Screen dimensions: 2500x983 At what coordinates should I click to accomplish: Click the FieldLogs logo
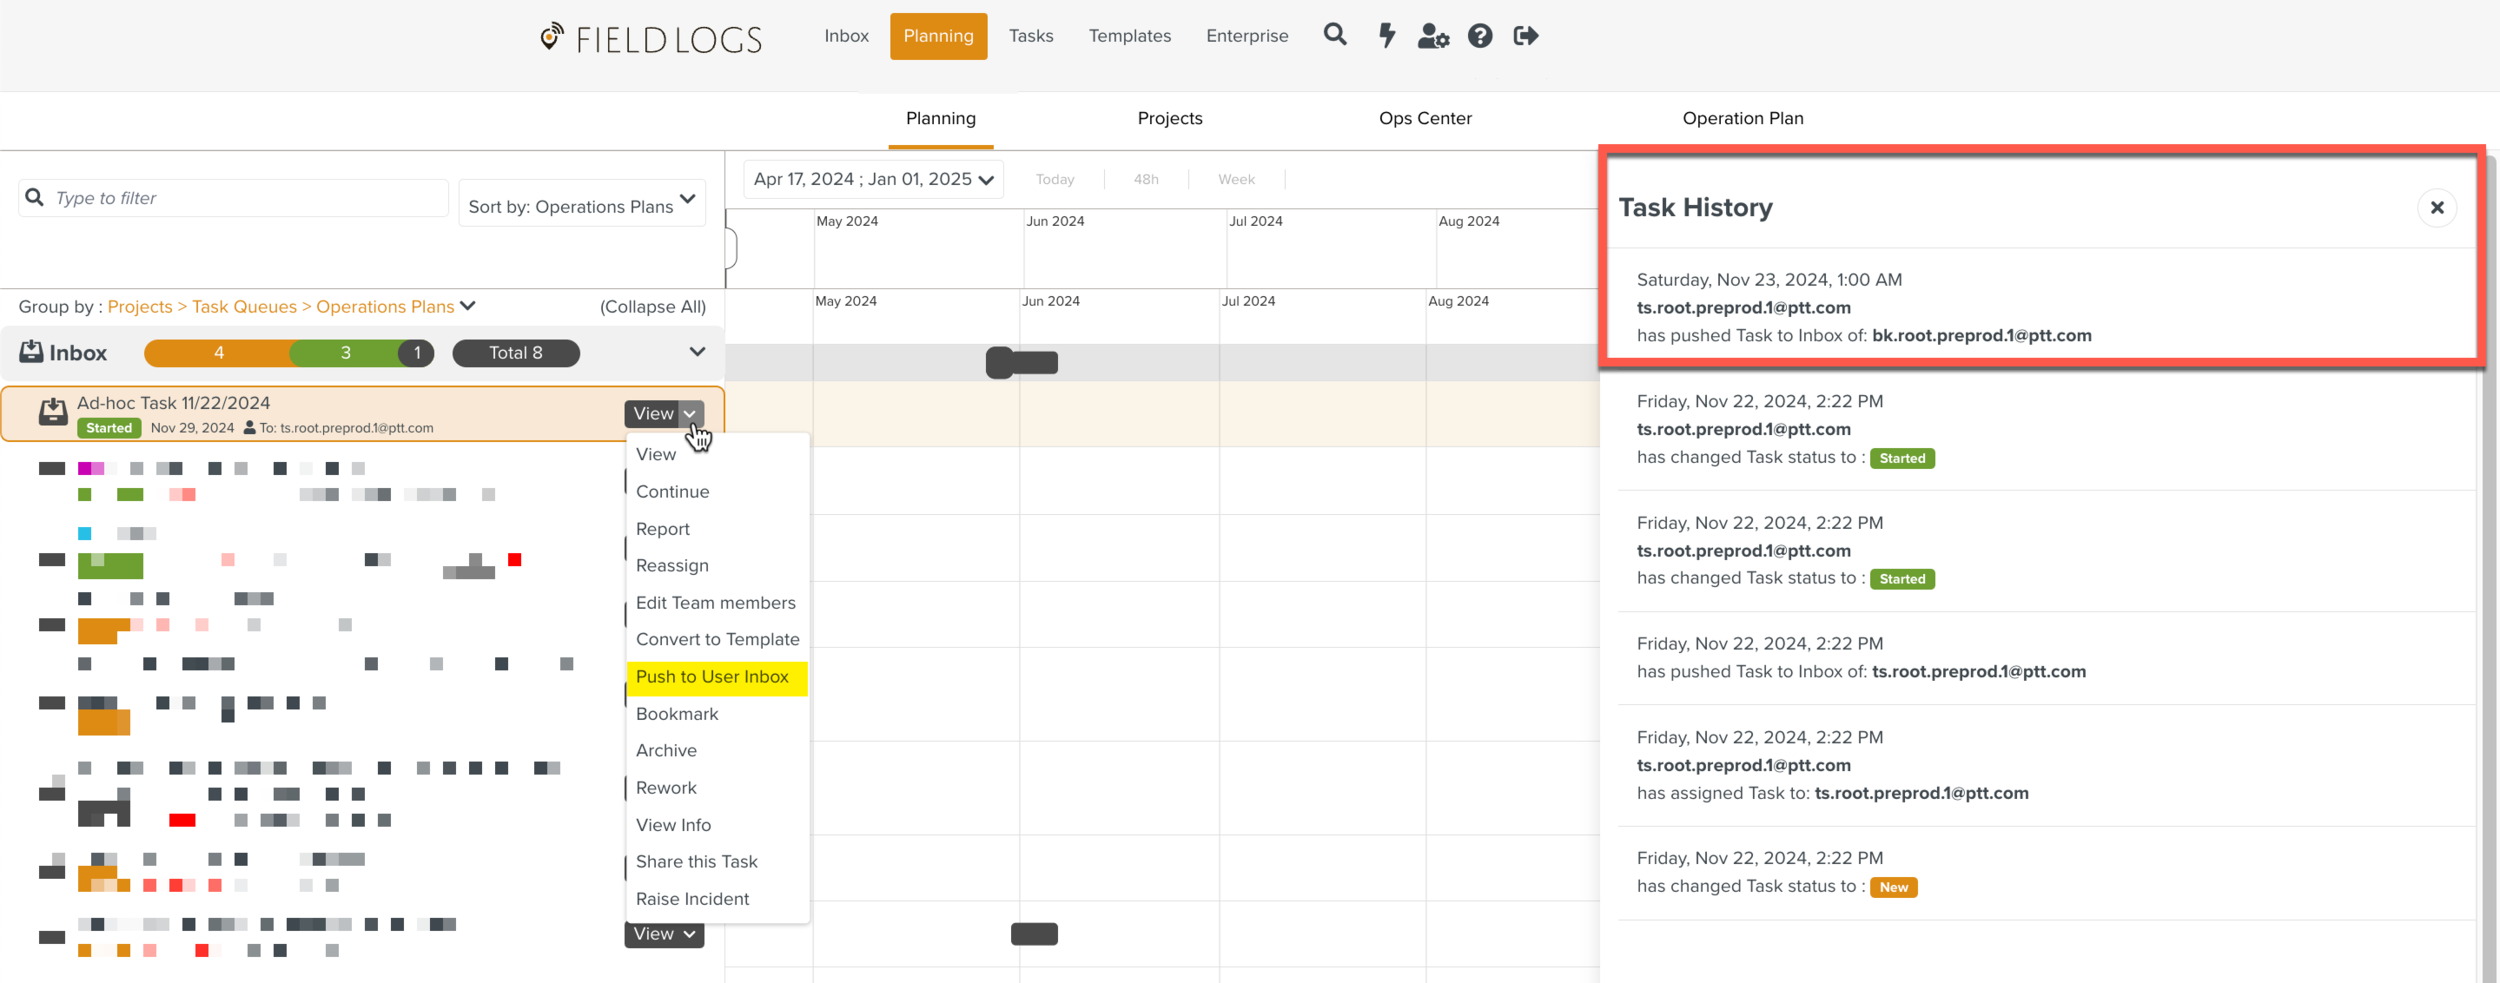[x=651, y=38]
